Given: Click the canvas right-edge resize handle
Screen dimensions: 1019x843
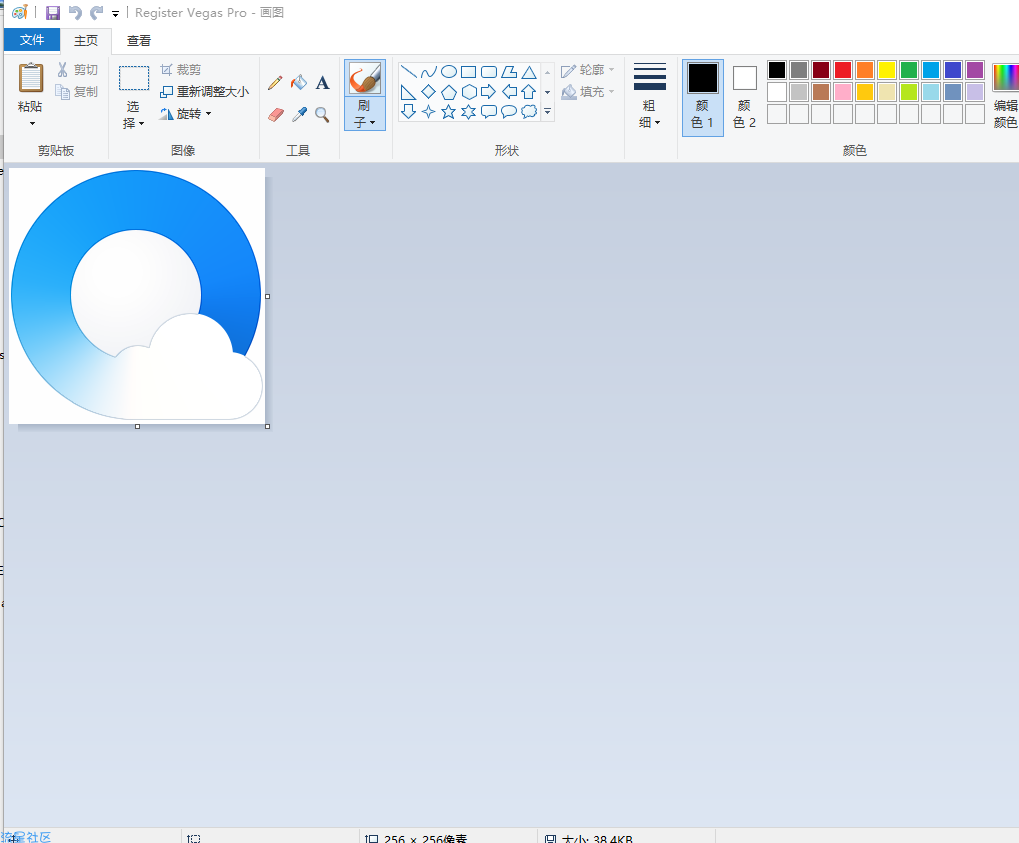Looking at the screenshot, I should click(x=268, y=296).
